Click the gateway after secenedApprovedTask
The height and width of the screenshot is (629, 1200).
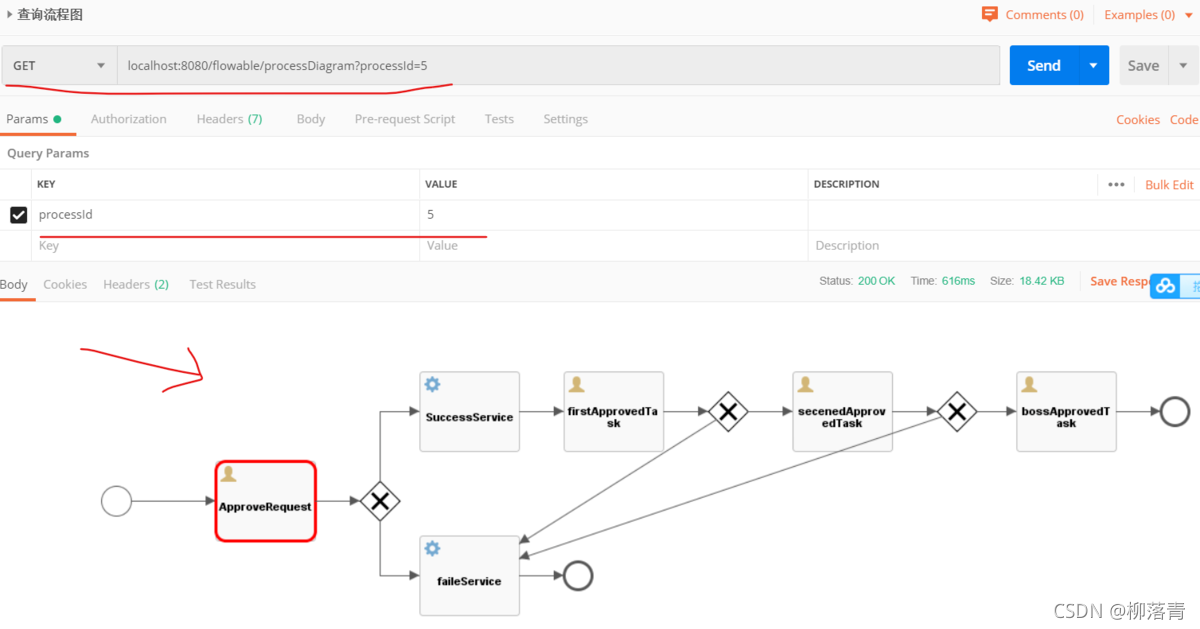click(x=957, y=411)
